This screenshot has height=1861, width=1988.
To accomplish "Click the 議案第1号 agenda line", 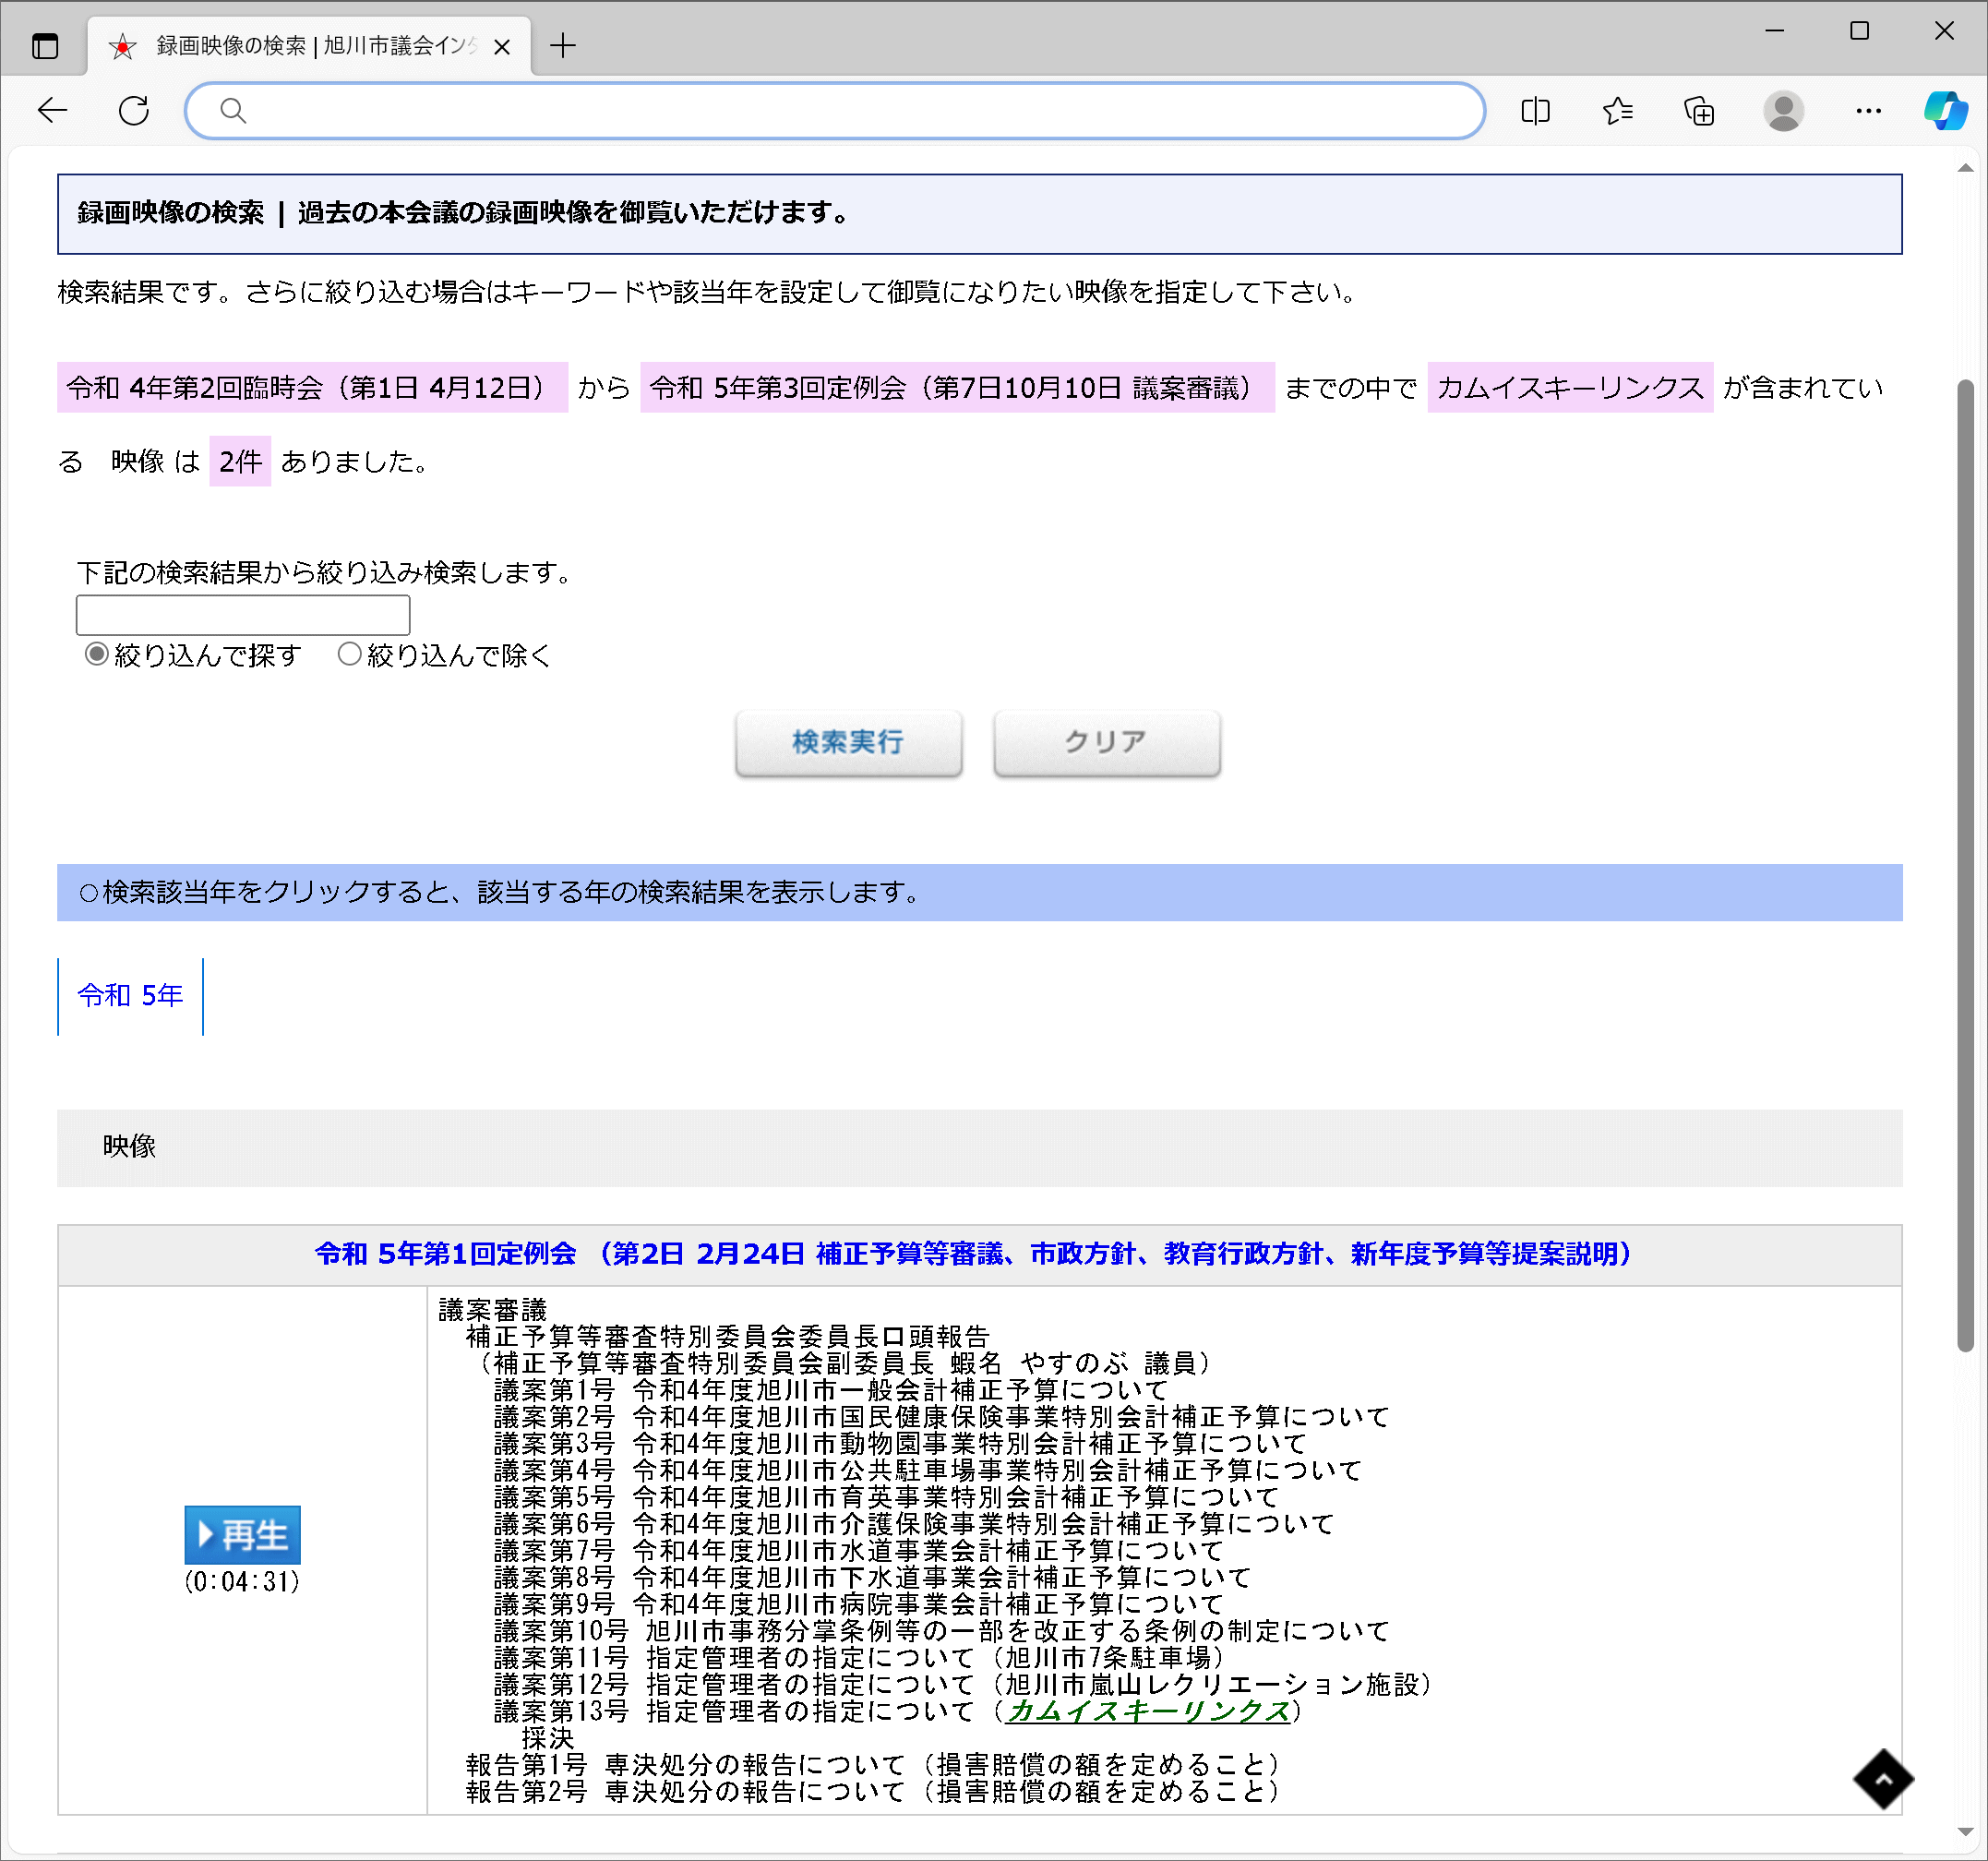I will (x=830, y=1390).
